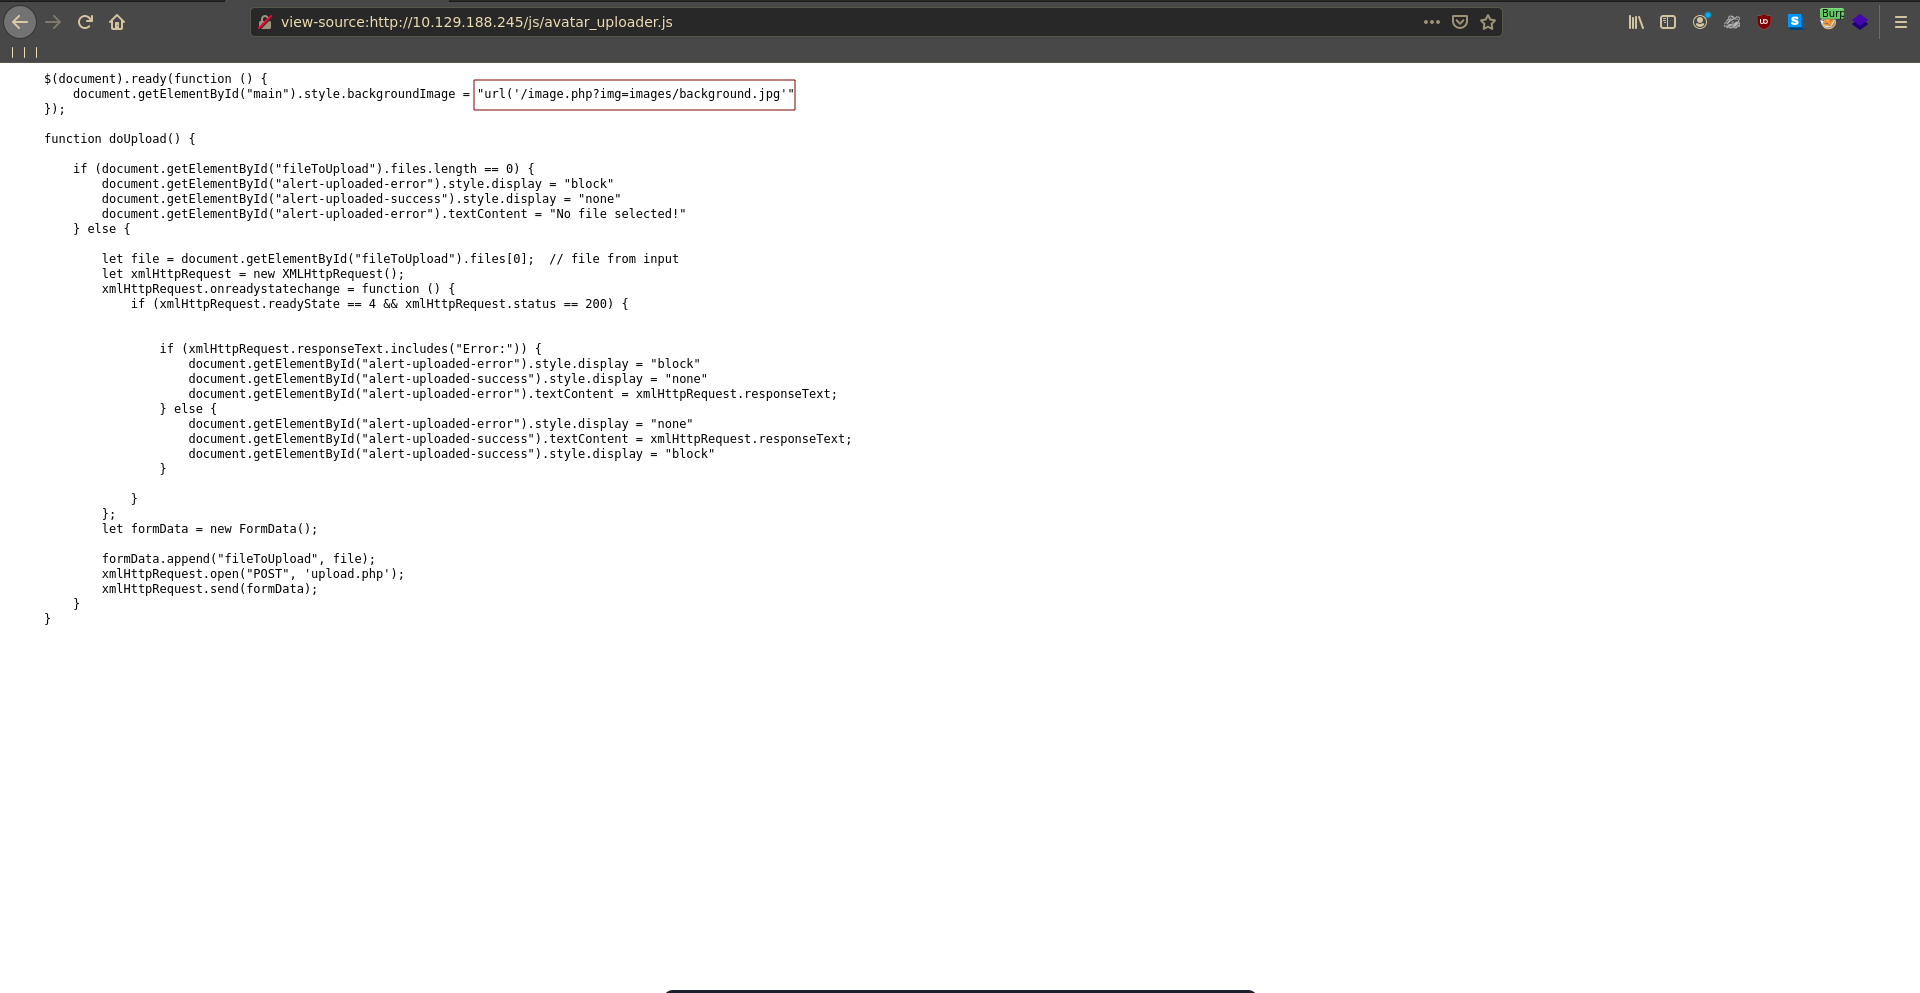
Task: Open the Firefox account icon
Action: [x=1700, y=22]
